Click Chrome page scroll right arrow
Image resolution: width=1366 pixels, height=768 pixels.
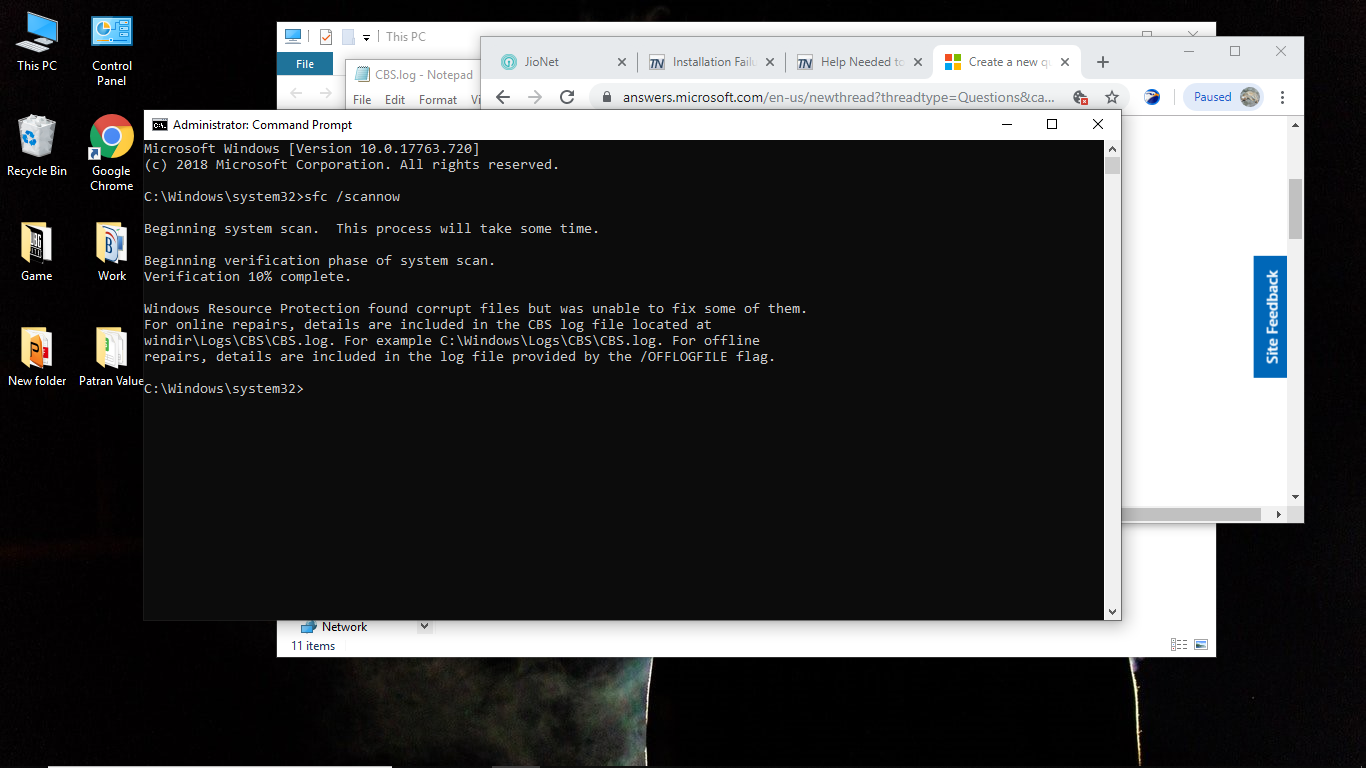[1279, 514]
